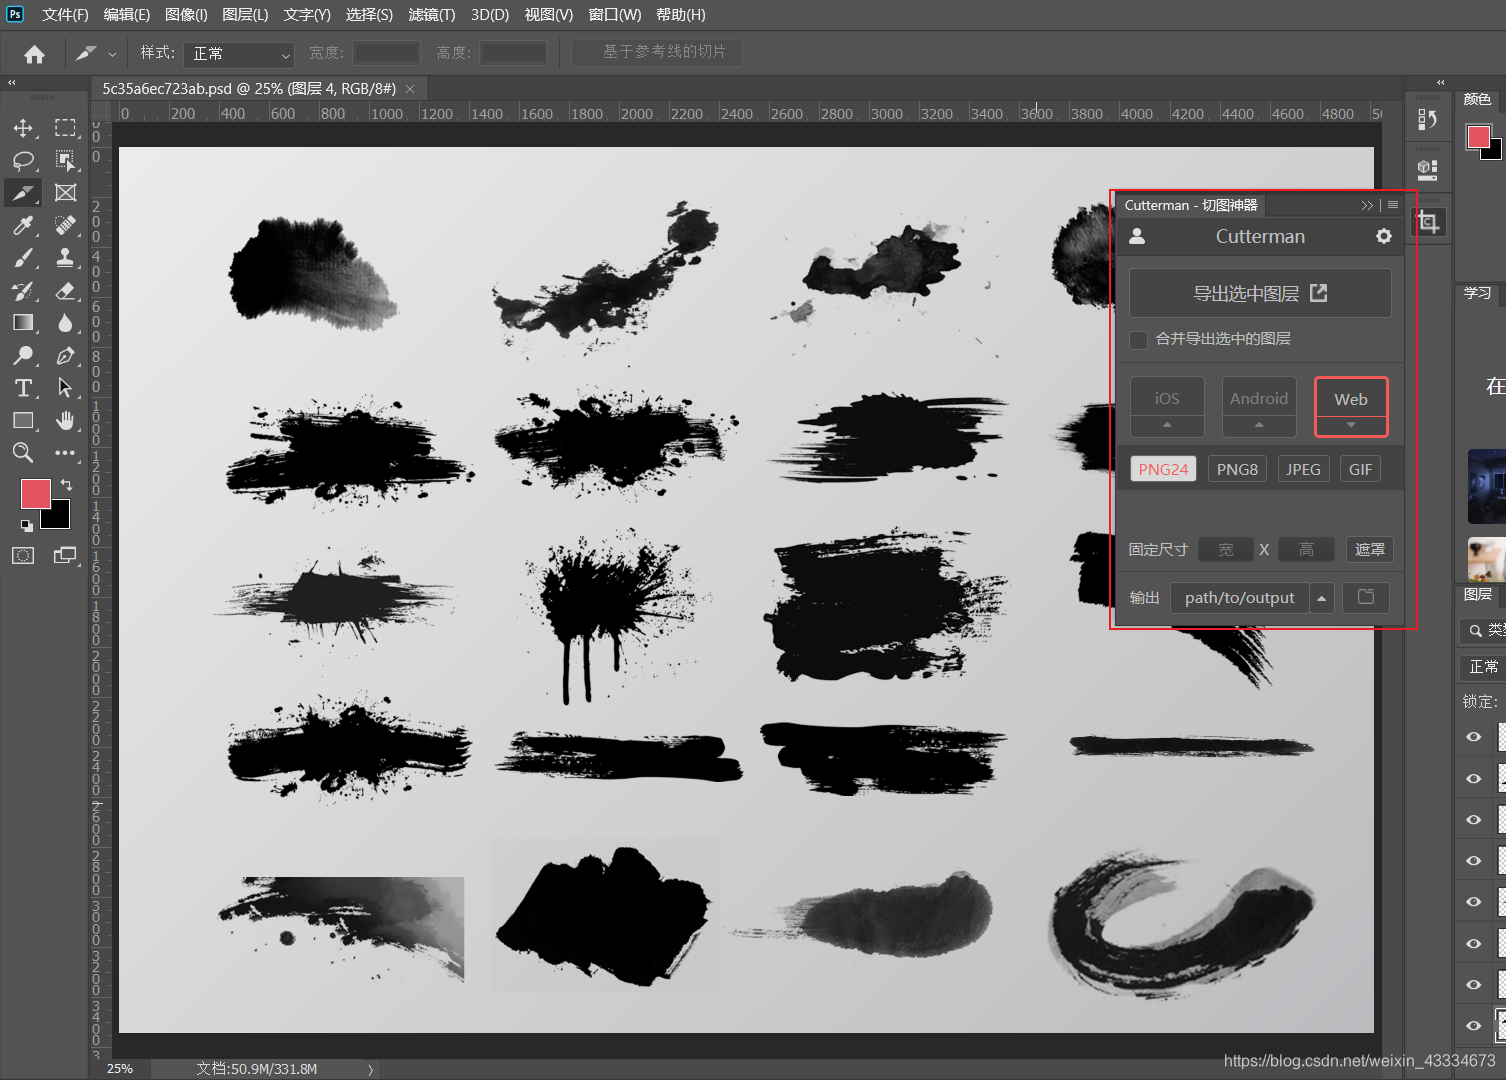The width and height of the screenshot is (1506, 1080).
Task: Expand the Web platform options arrow
Action: coord(1351,425)
